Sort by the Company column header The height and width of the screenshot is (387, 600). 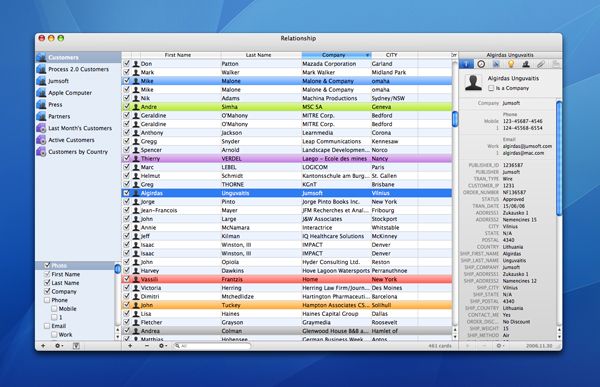tap(336, 55)
